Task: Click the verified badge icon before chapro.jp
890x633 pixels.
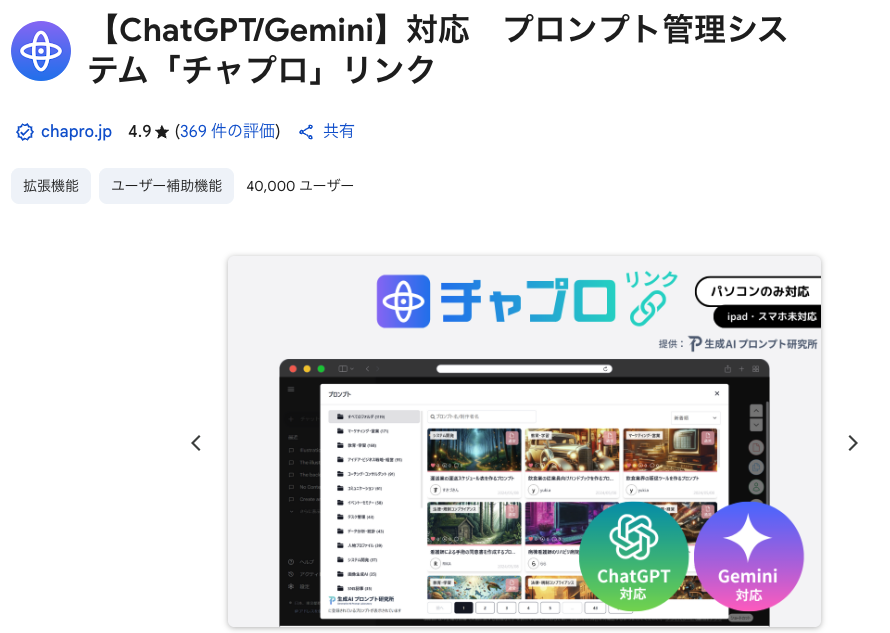Action: click(x=25, y=132)
